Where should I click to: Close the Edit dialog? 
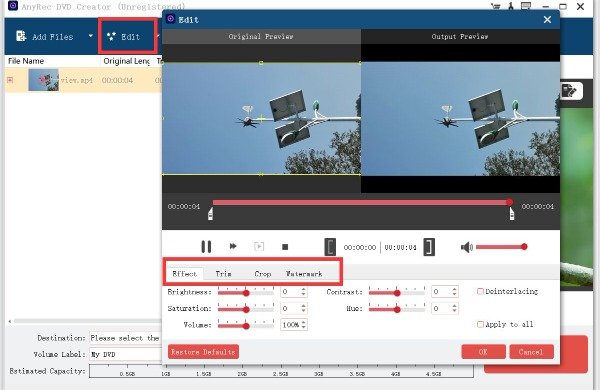(x=547, y=20)
